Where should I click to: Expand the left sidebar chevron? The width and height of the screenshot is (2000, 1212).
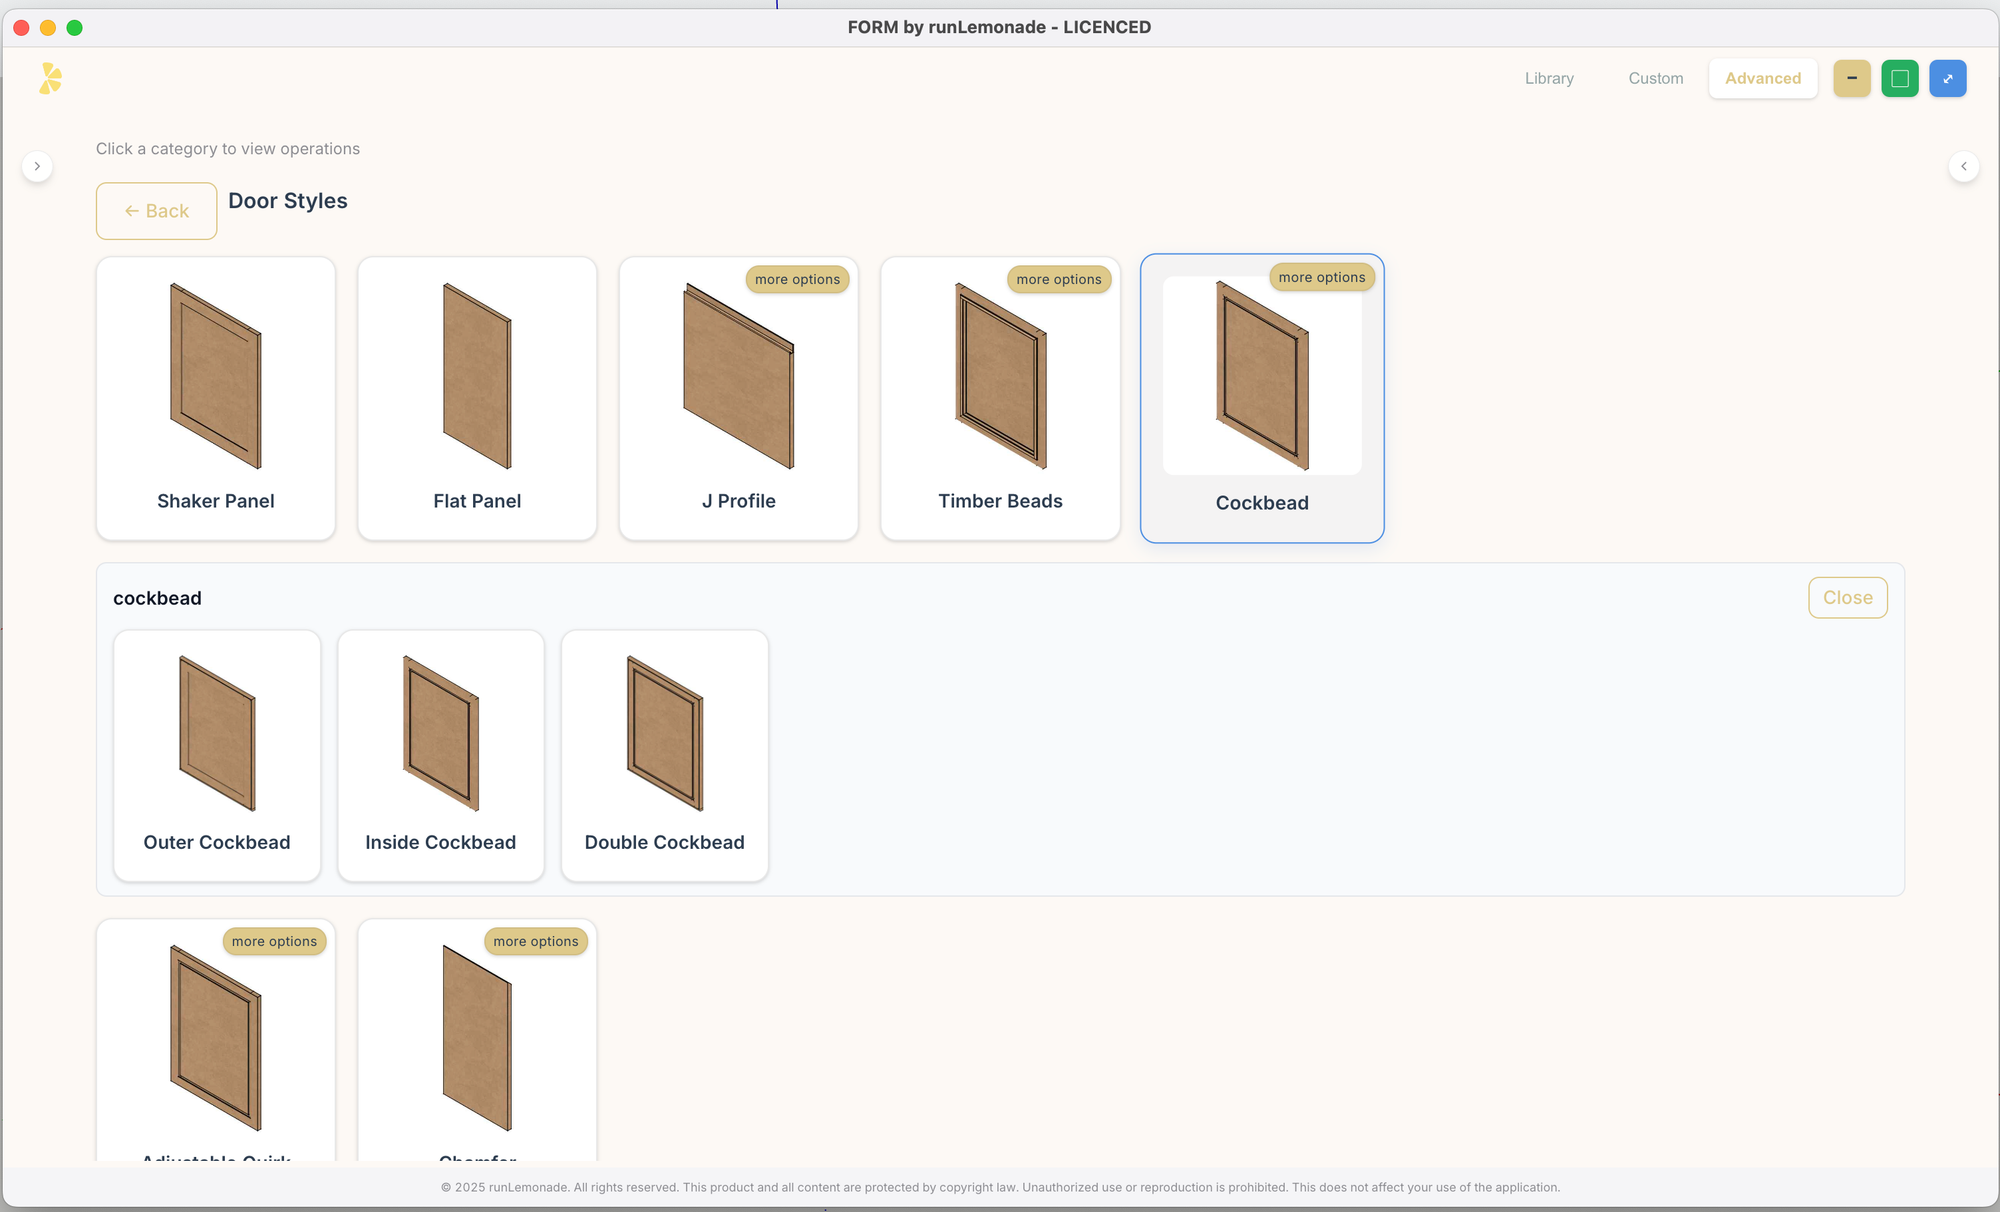[37, 166]
